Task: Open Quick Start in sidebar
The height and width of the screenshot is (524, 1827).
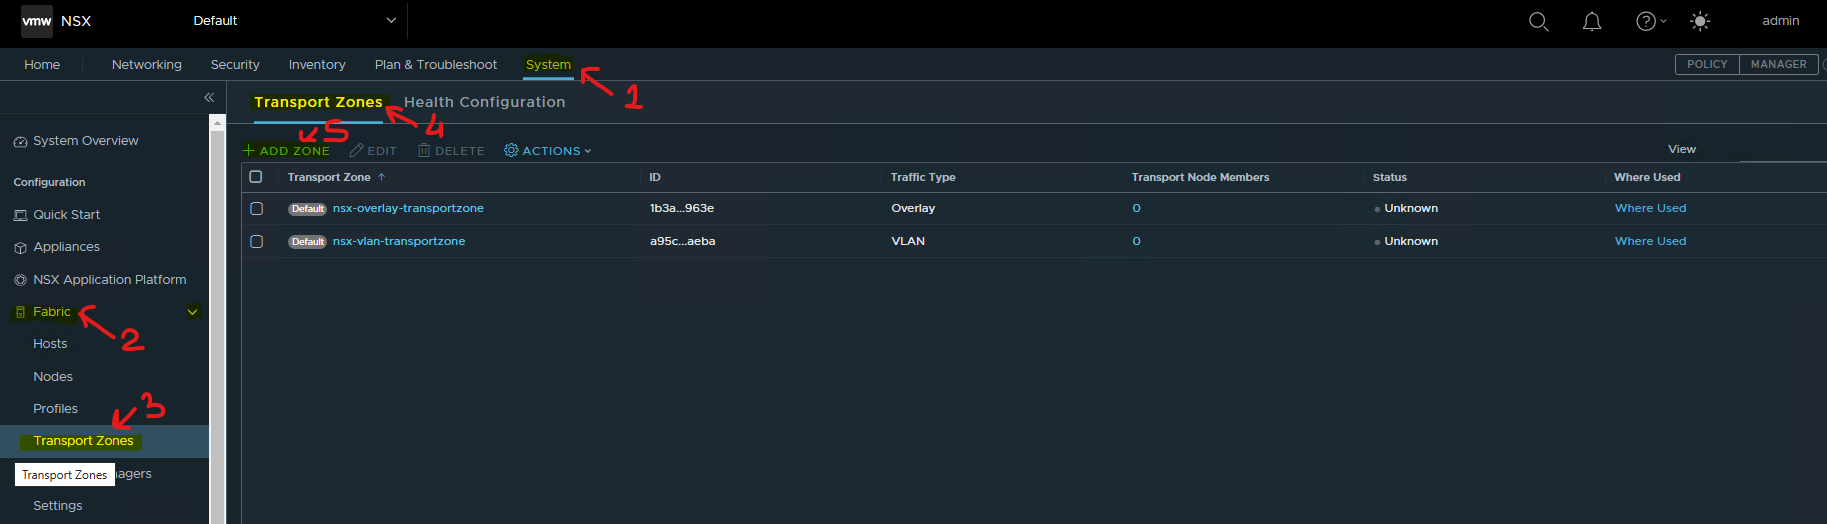Action: click(66, 214)
